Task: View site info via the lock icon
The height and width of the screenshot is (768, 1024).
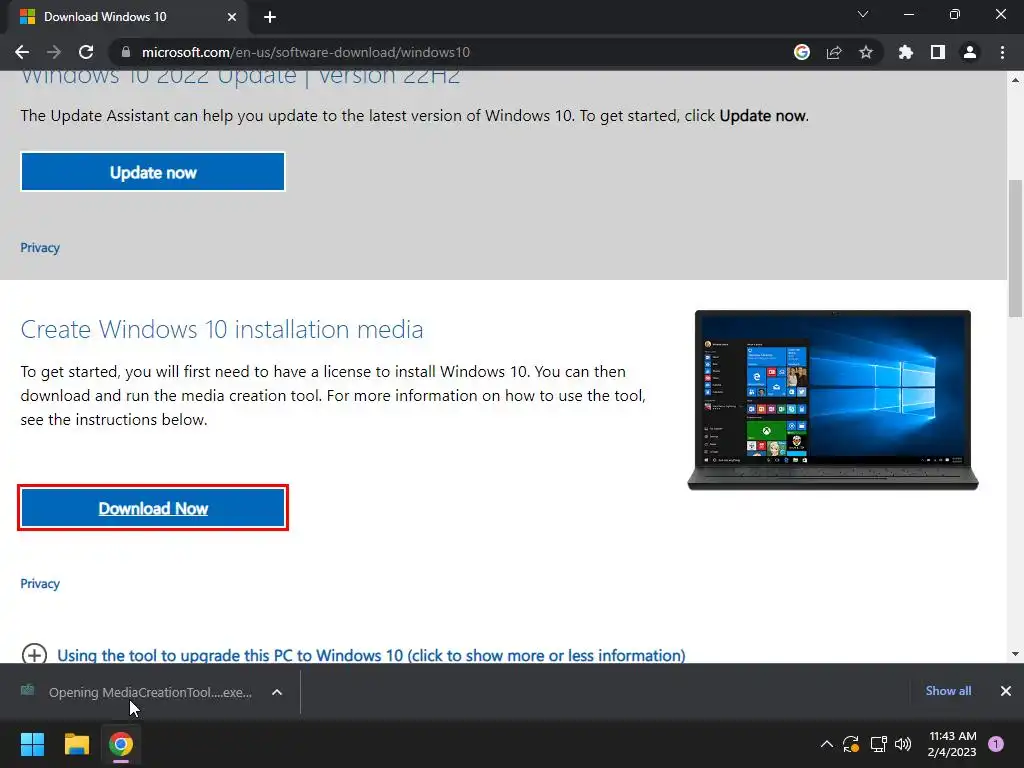Action: coord(125,52)
